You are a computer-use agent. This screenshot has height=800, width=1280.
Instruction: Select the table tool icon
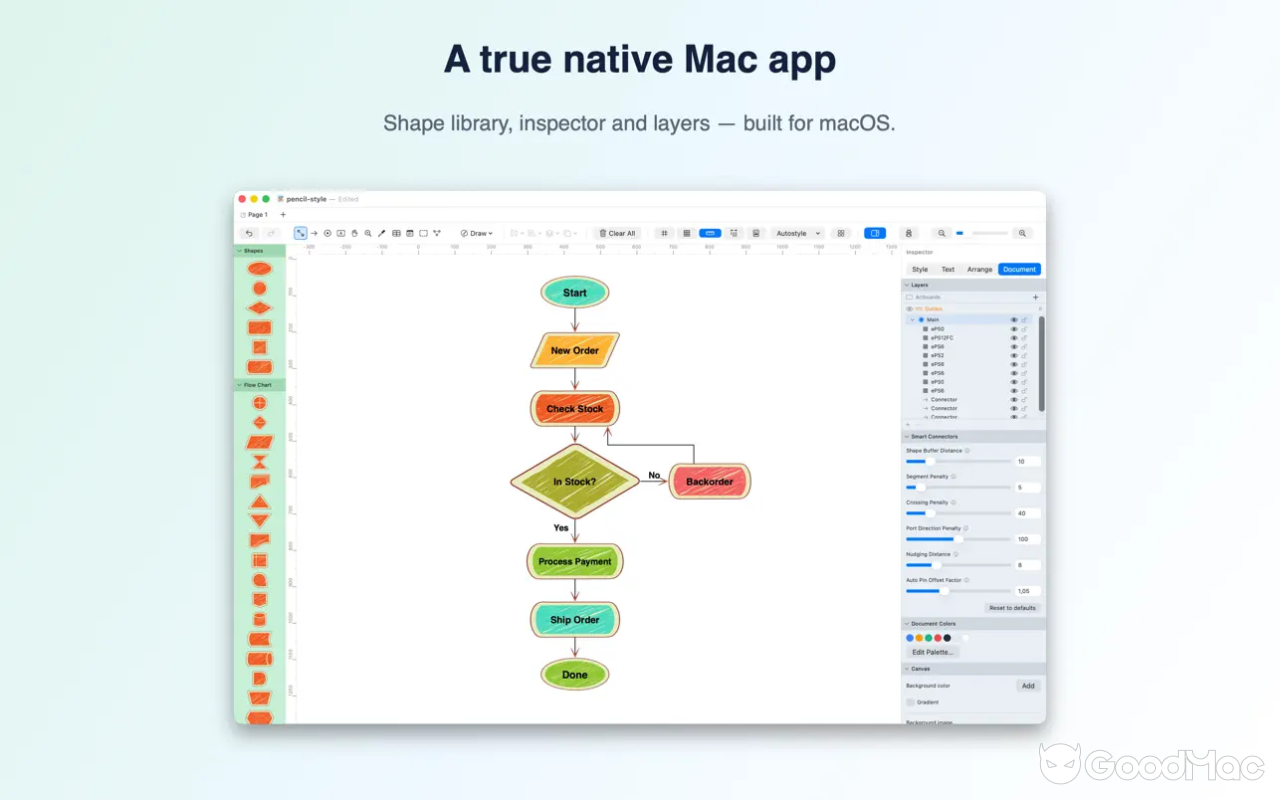396,233
